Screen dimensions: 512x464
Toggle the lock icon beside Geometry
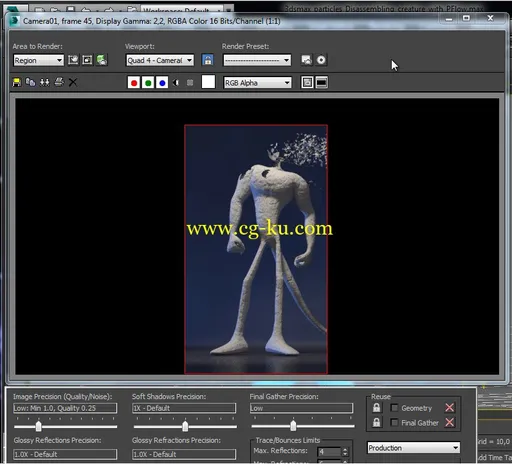(x=377, y=408)
